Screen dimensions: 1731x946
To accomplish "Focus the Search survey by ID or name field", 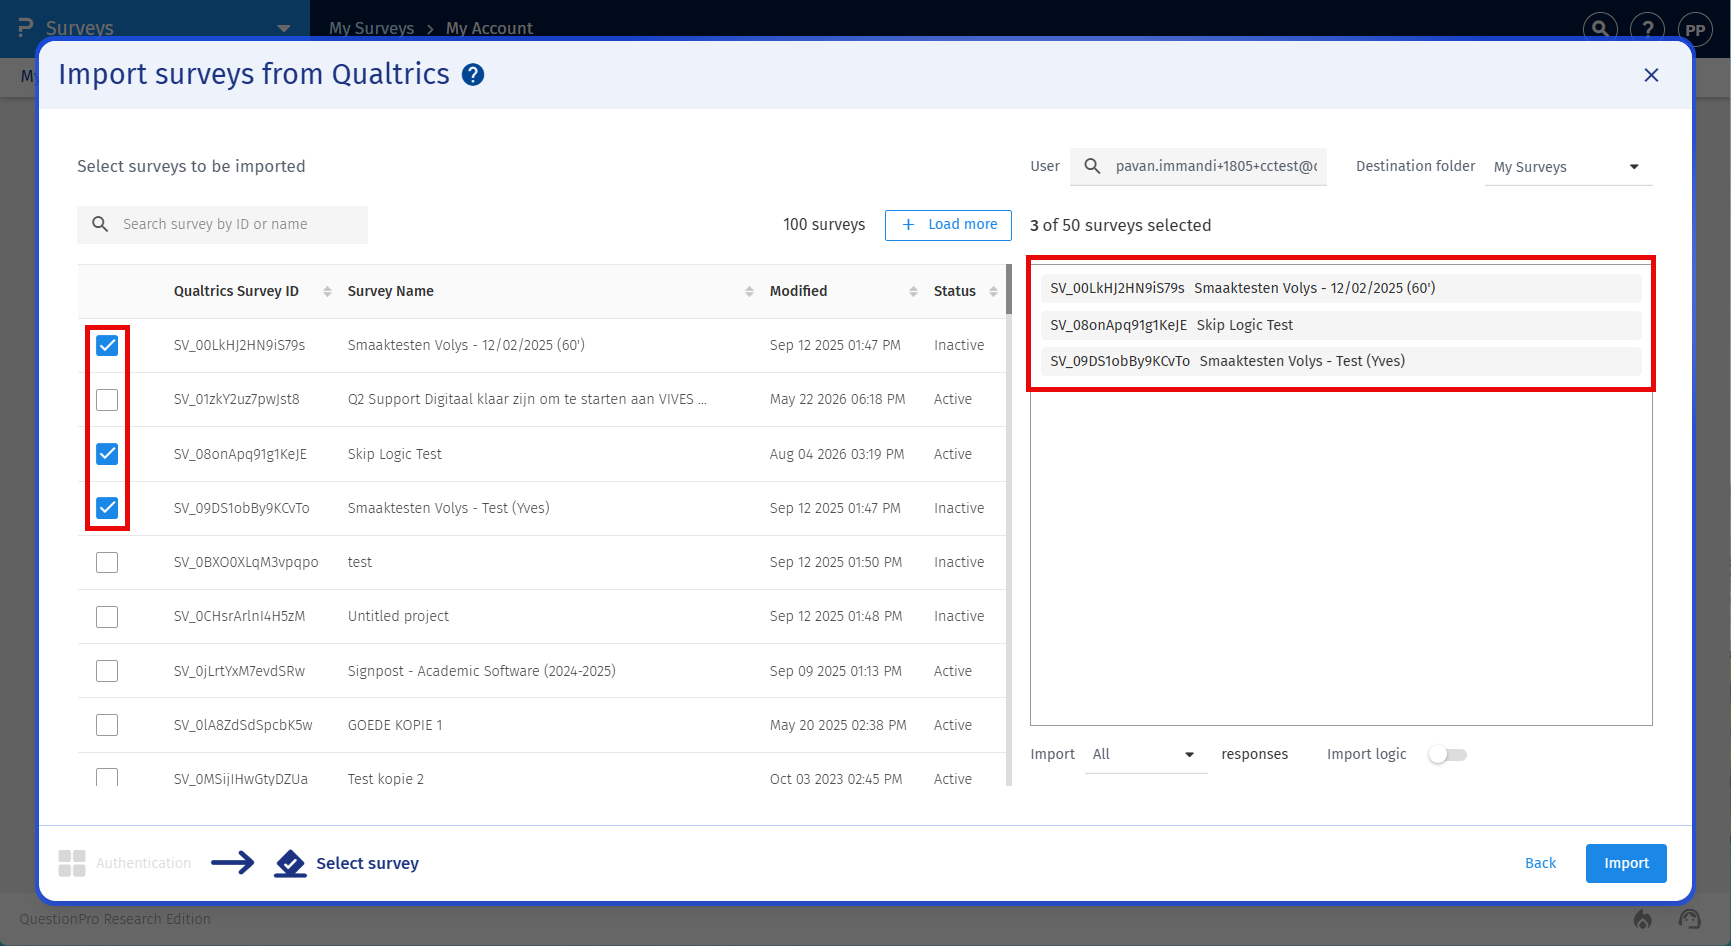I will point(222,224).
